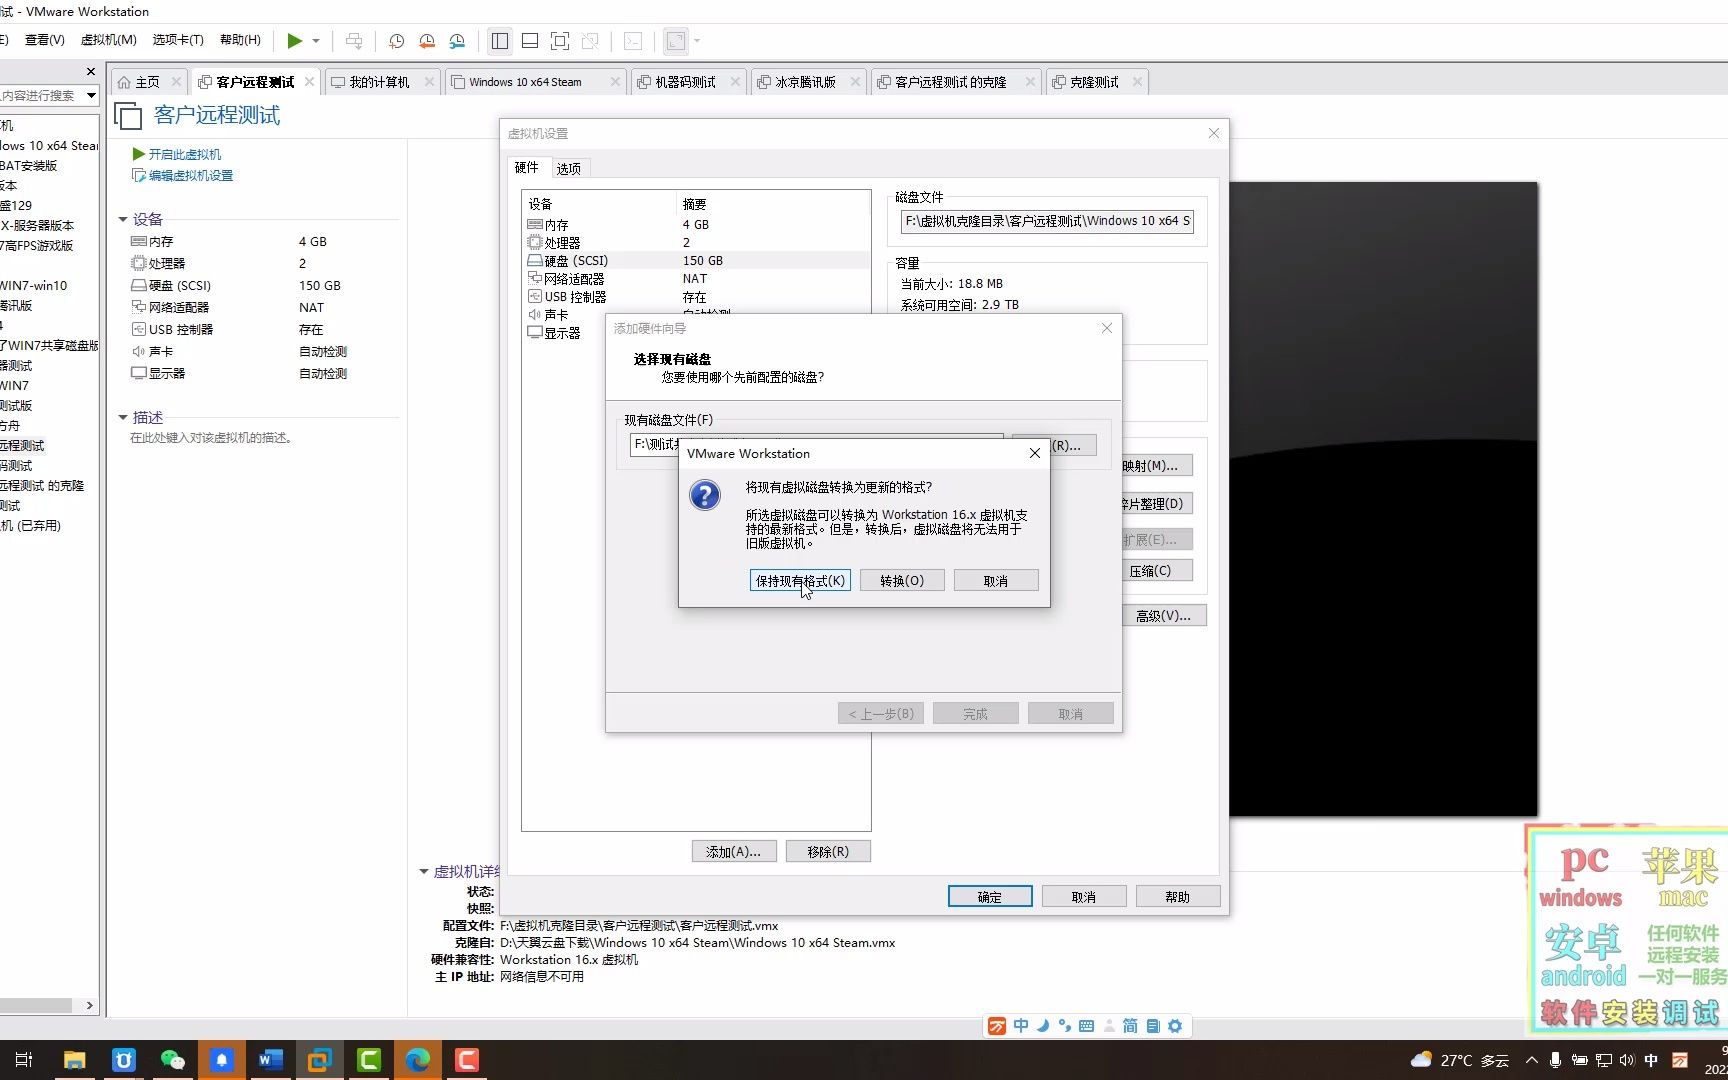Switch to the 机器码测试 tab
The image size is (1728, 1080).
tap(685, 82)
